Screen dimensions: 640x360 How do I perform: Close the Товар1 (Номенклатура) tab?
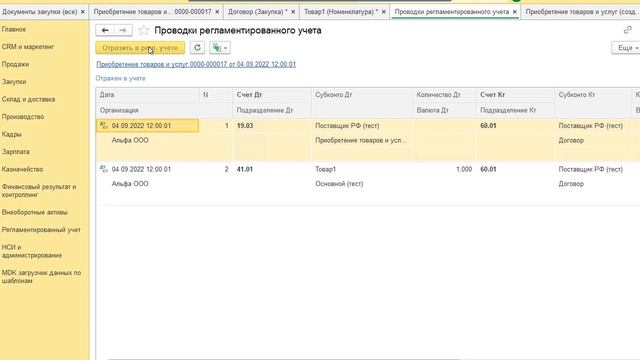coord(384,12)
